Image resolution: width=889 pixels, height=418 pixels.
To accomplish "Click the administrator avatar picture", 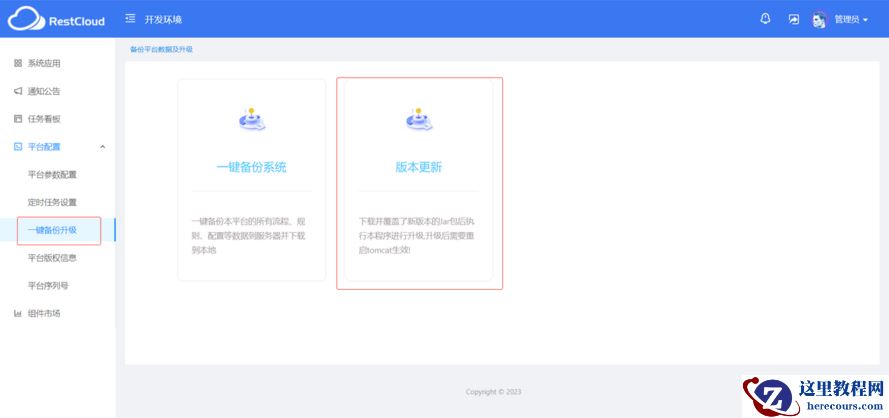I will (819, 19).
